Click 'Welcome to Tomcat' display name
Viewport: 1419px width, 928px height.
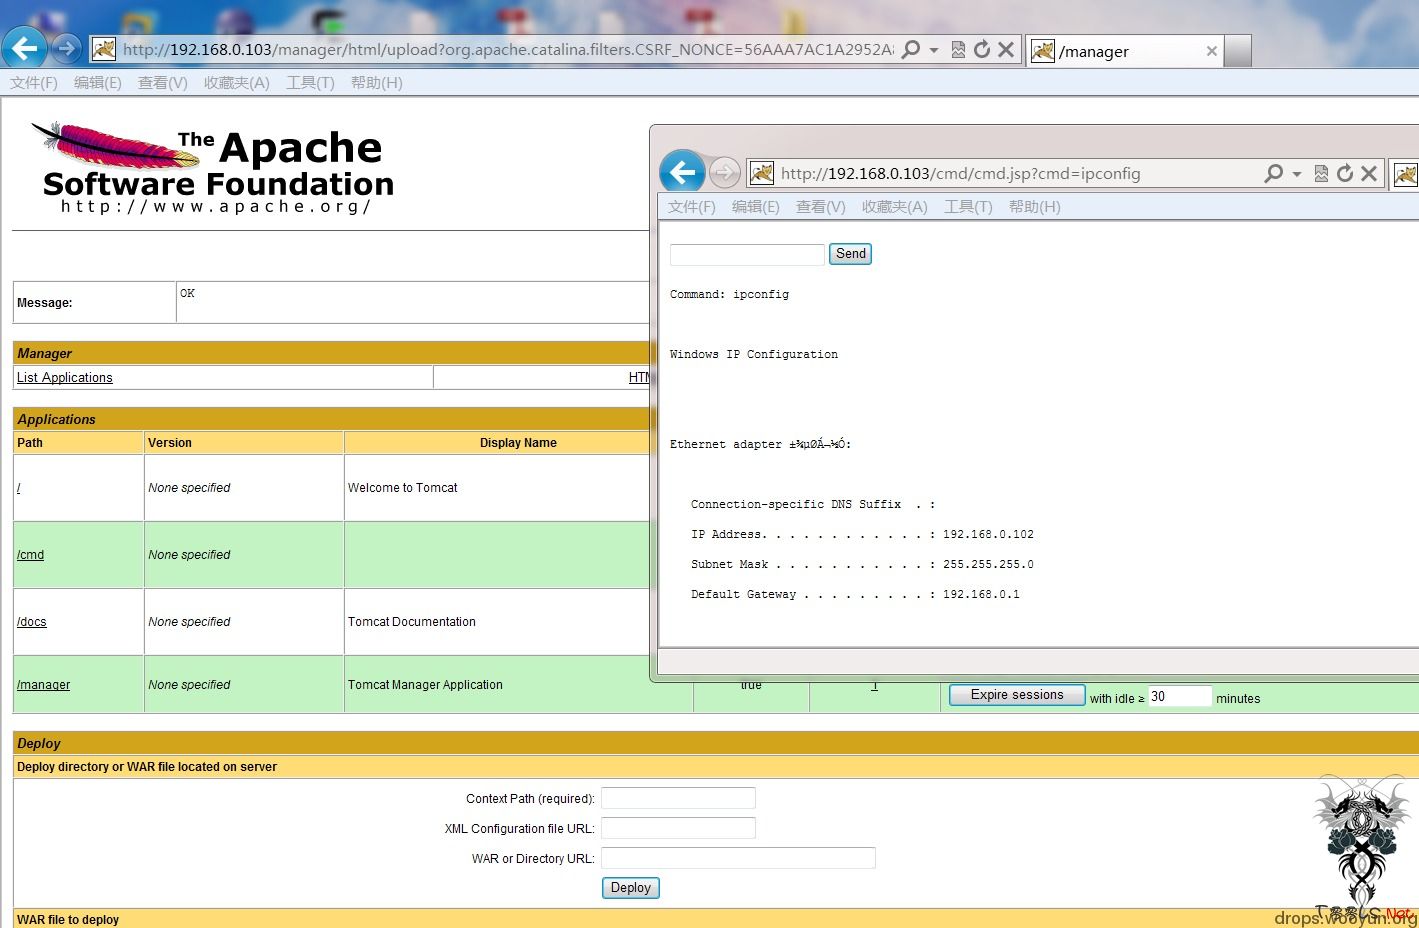tap(403, 488)
